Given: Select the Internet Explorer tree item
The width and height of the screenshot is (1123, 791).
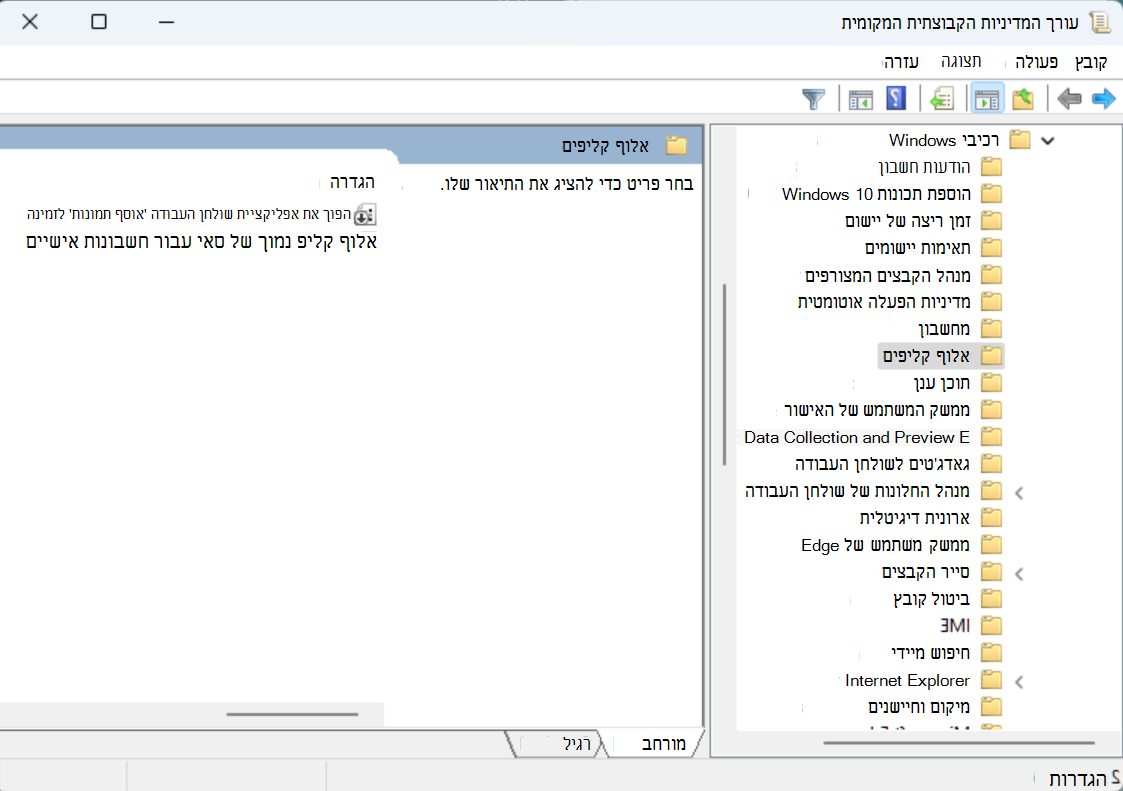Looking at the screenshot, I should click(x=907, y=680).
